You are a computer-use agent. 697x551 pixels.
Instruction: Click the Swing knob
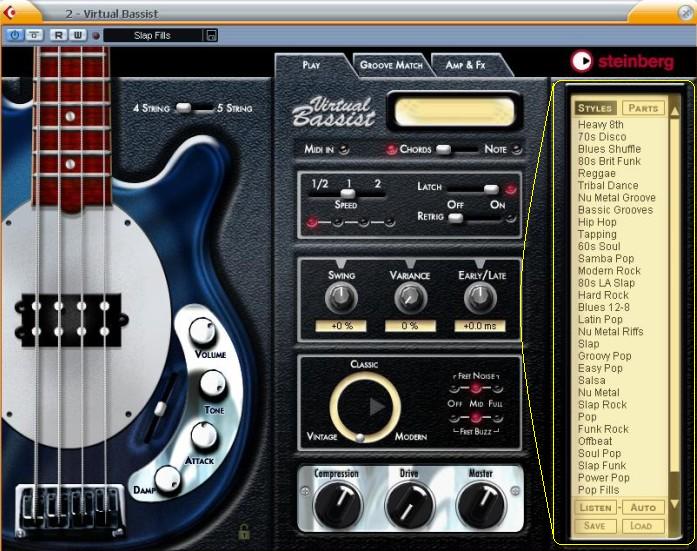coord(341,297)
